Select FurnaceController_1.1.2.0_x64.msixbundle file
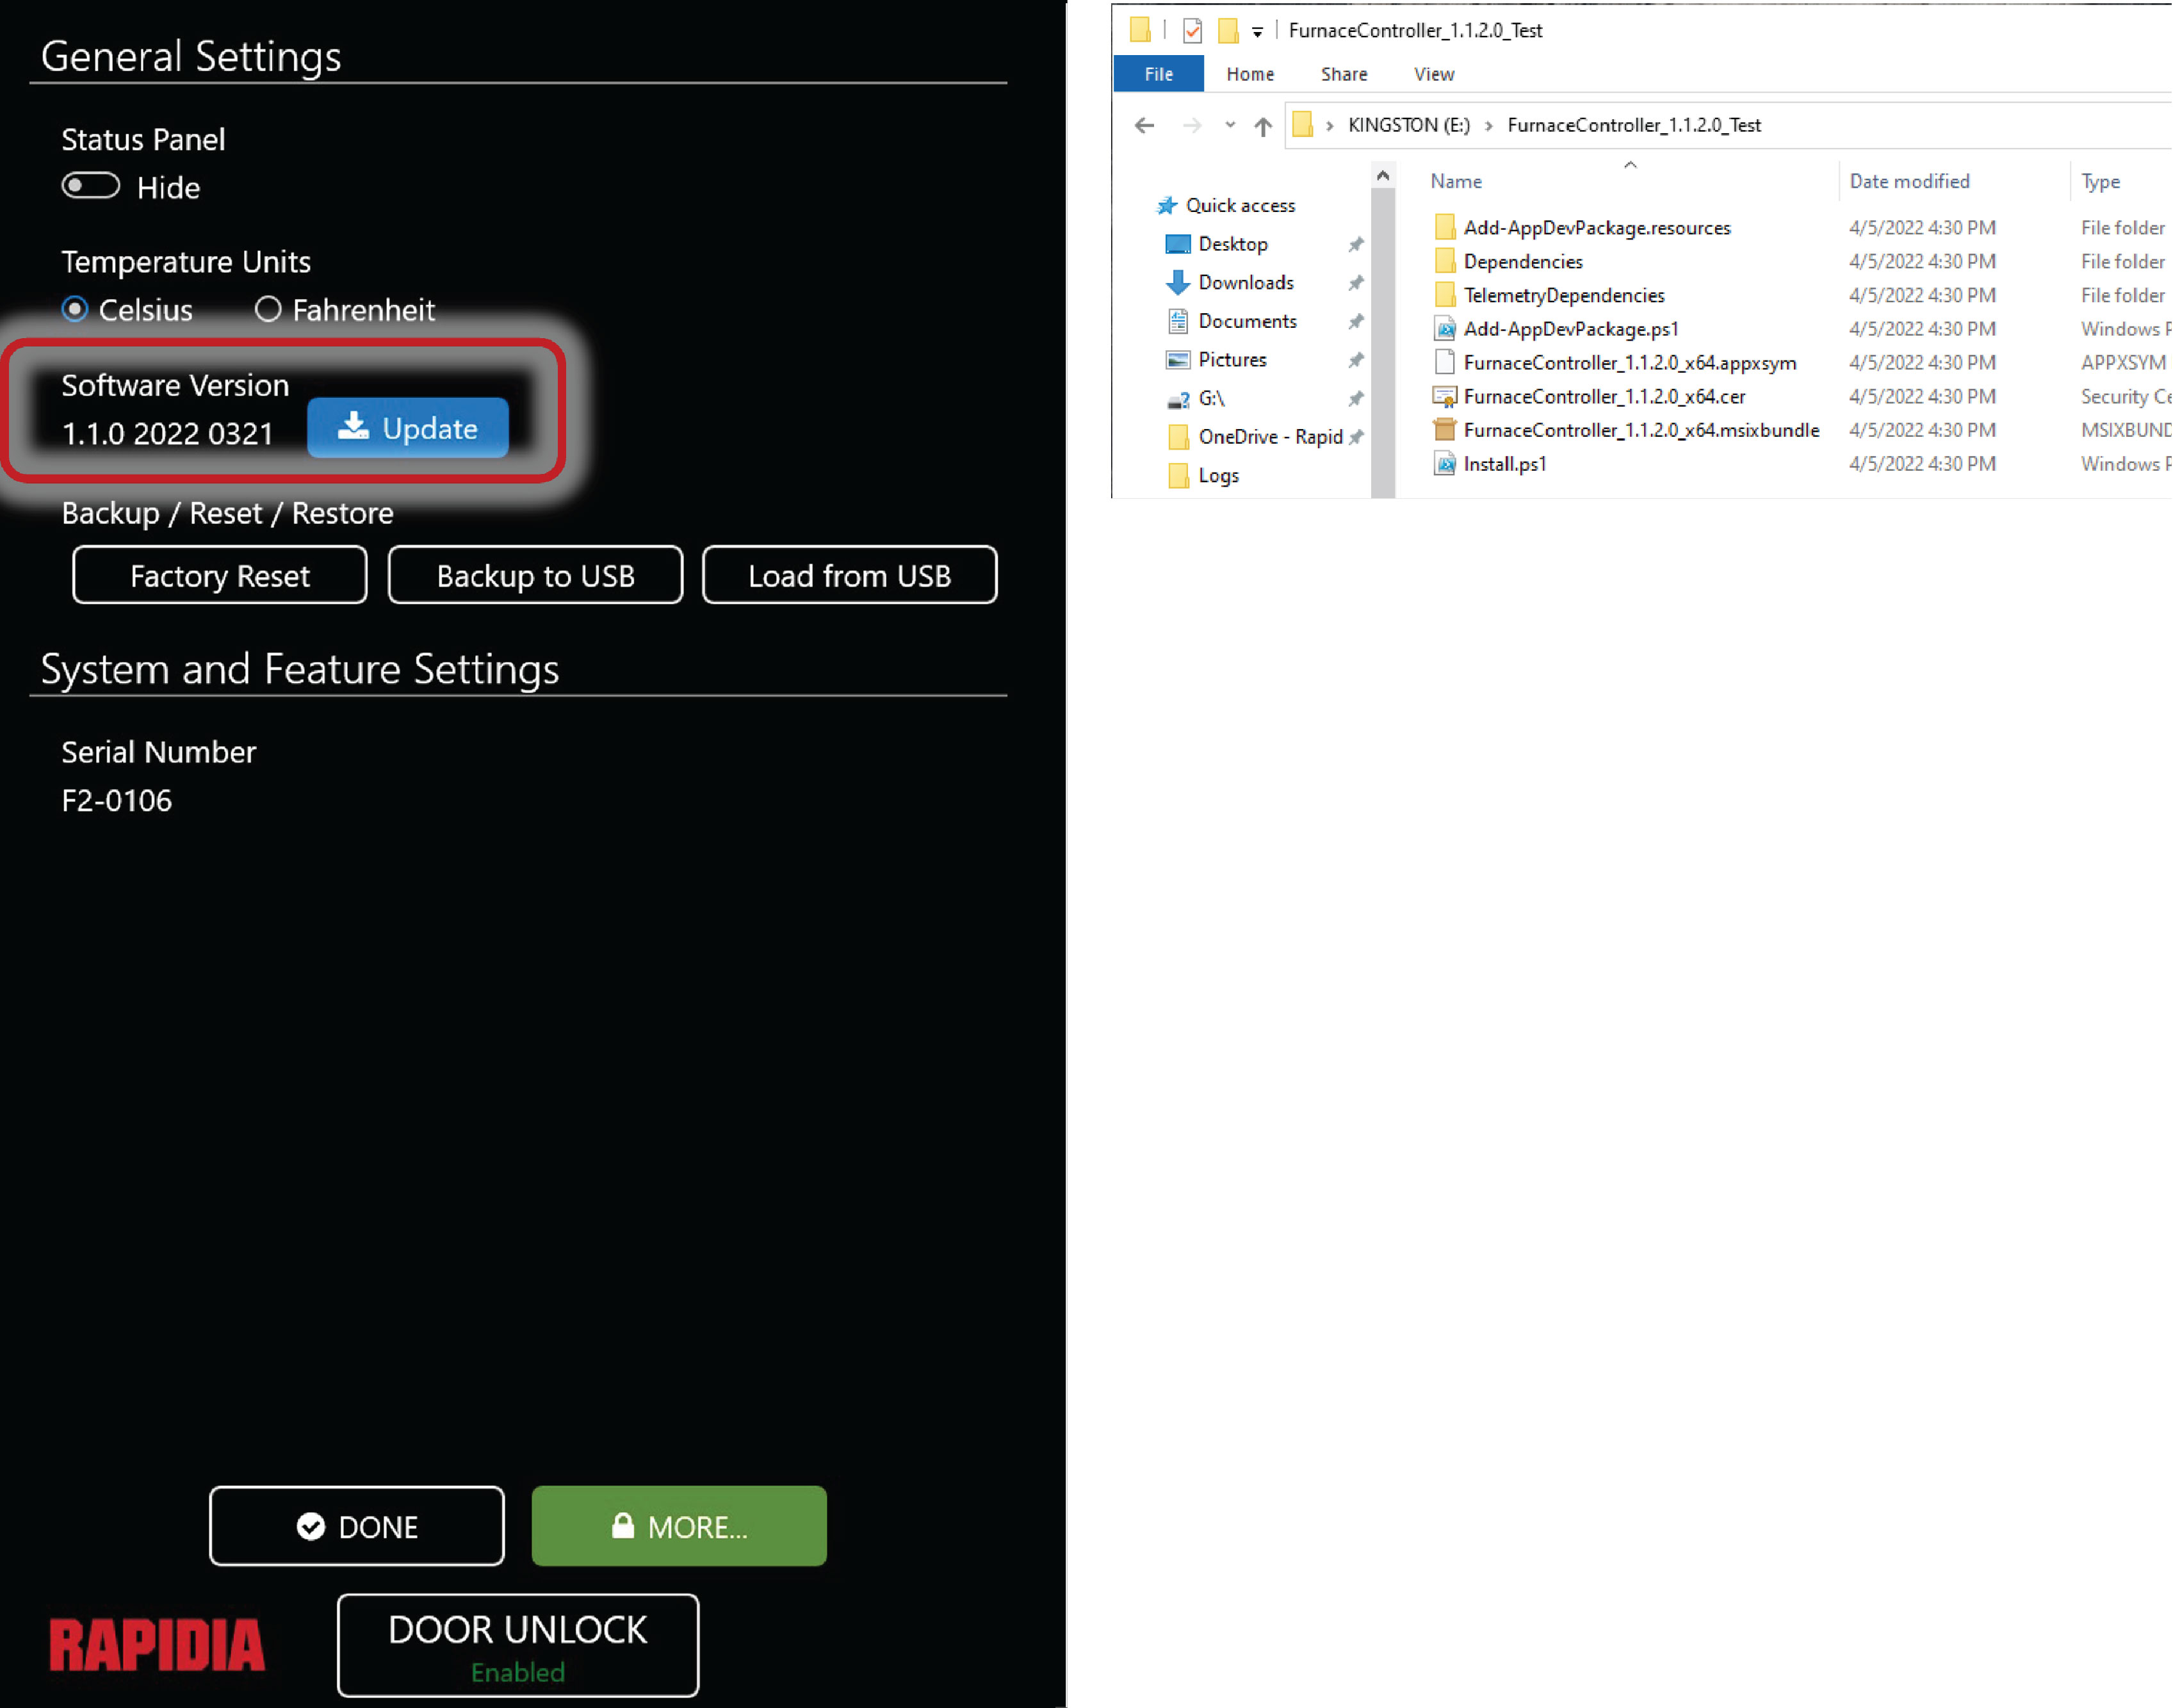Viewport: 2173px width, 1708px height. click(x=1640, y=430)
